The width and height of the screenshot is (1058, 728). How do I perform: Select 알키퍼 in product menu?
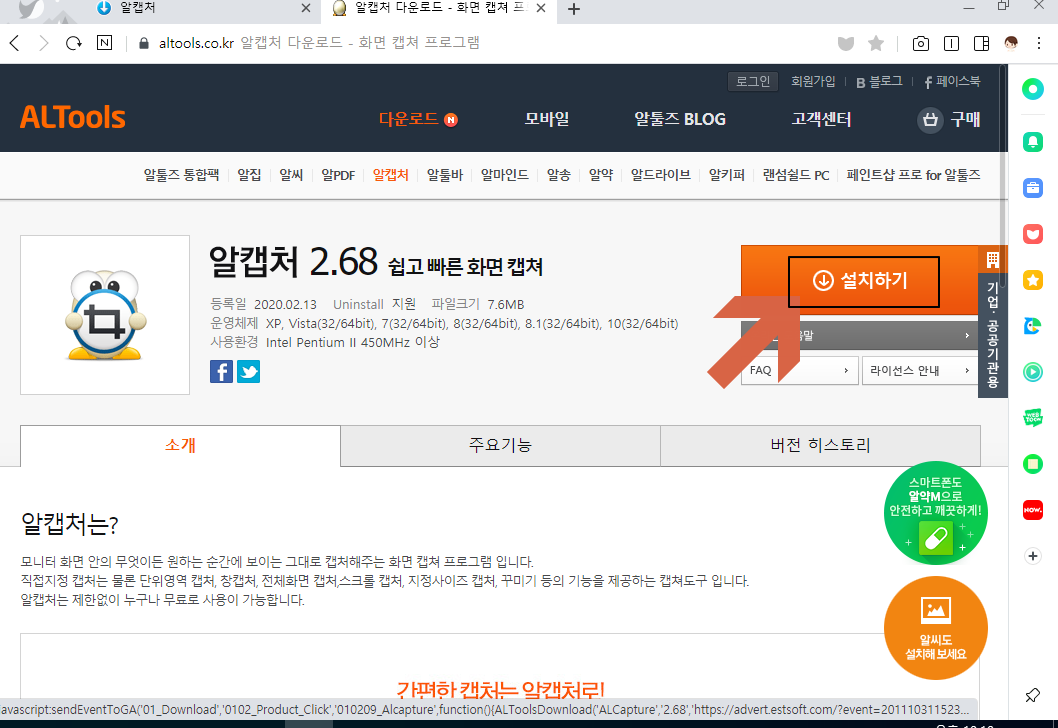click(x=727, y=175)
